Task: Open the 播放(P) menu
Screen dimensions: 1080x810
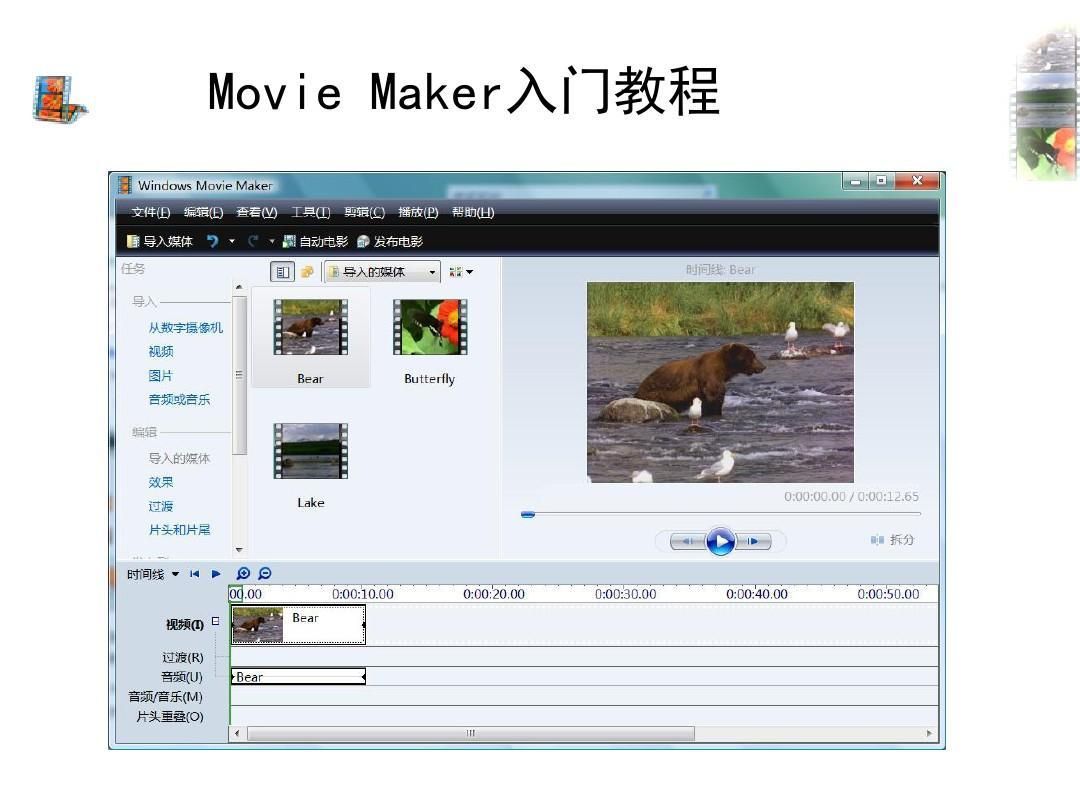Action: pyautogui.click(x=418, y=212)
